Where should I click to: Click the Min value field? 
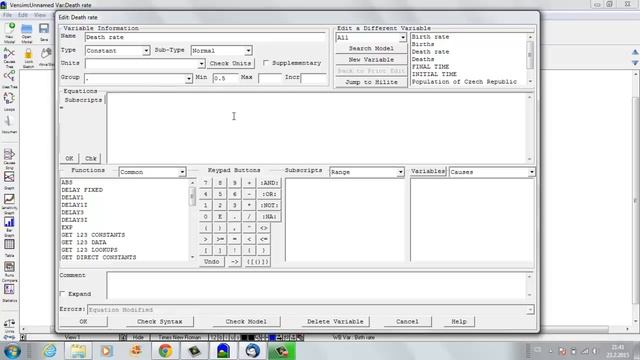coord(225,78)
